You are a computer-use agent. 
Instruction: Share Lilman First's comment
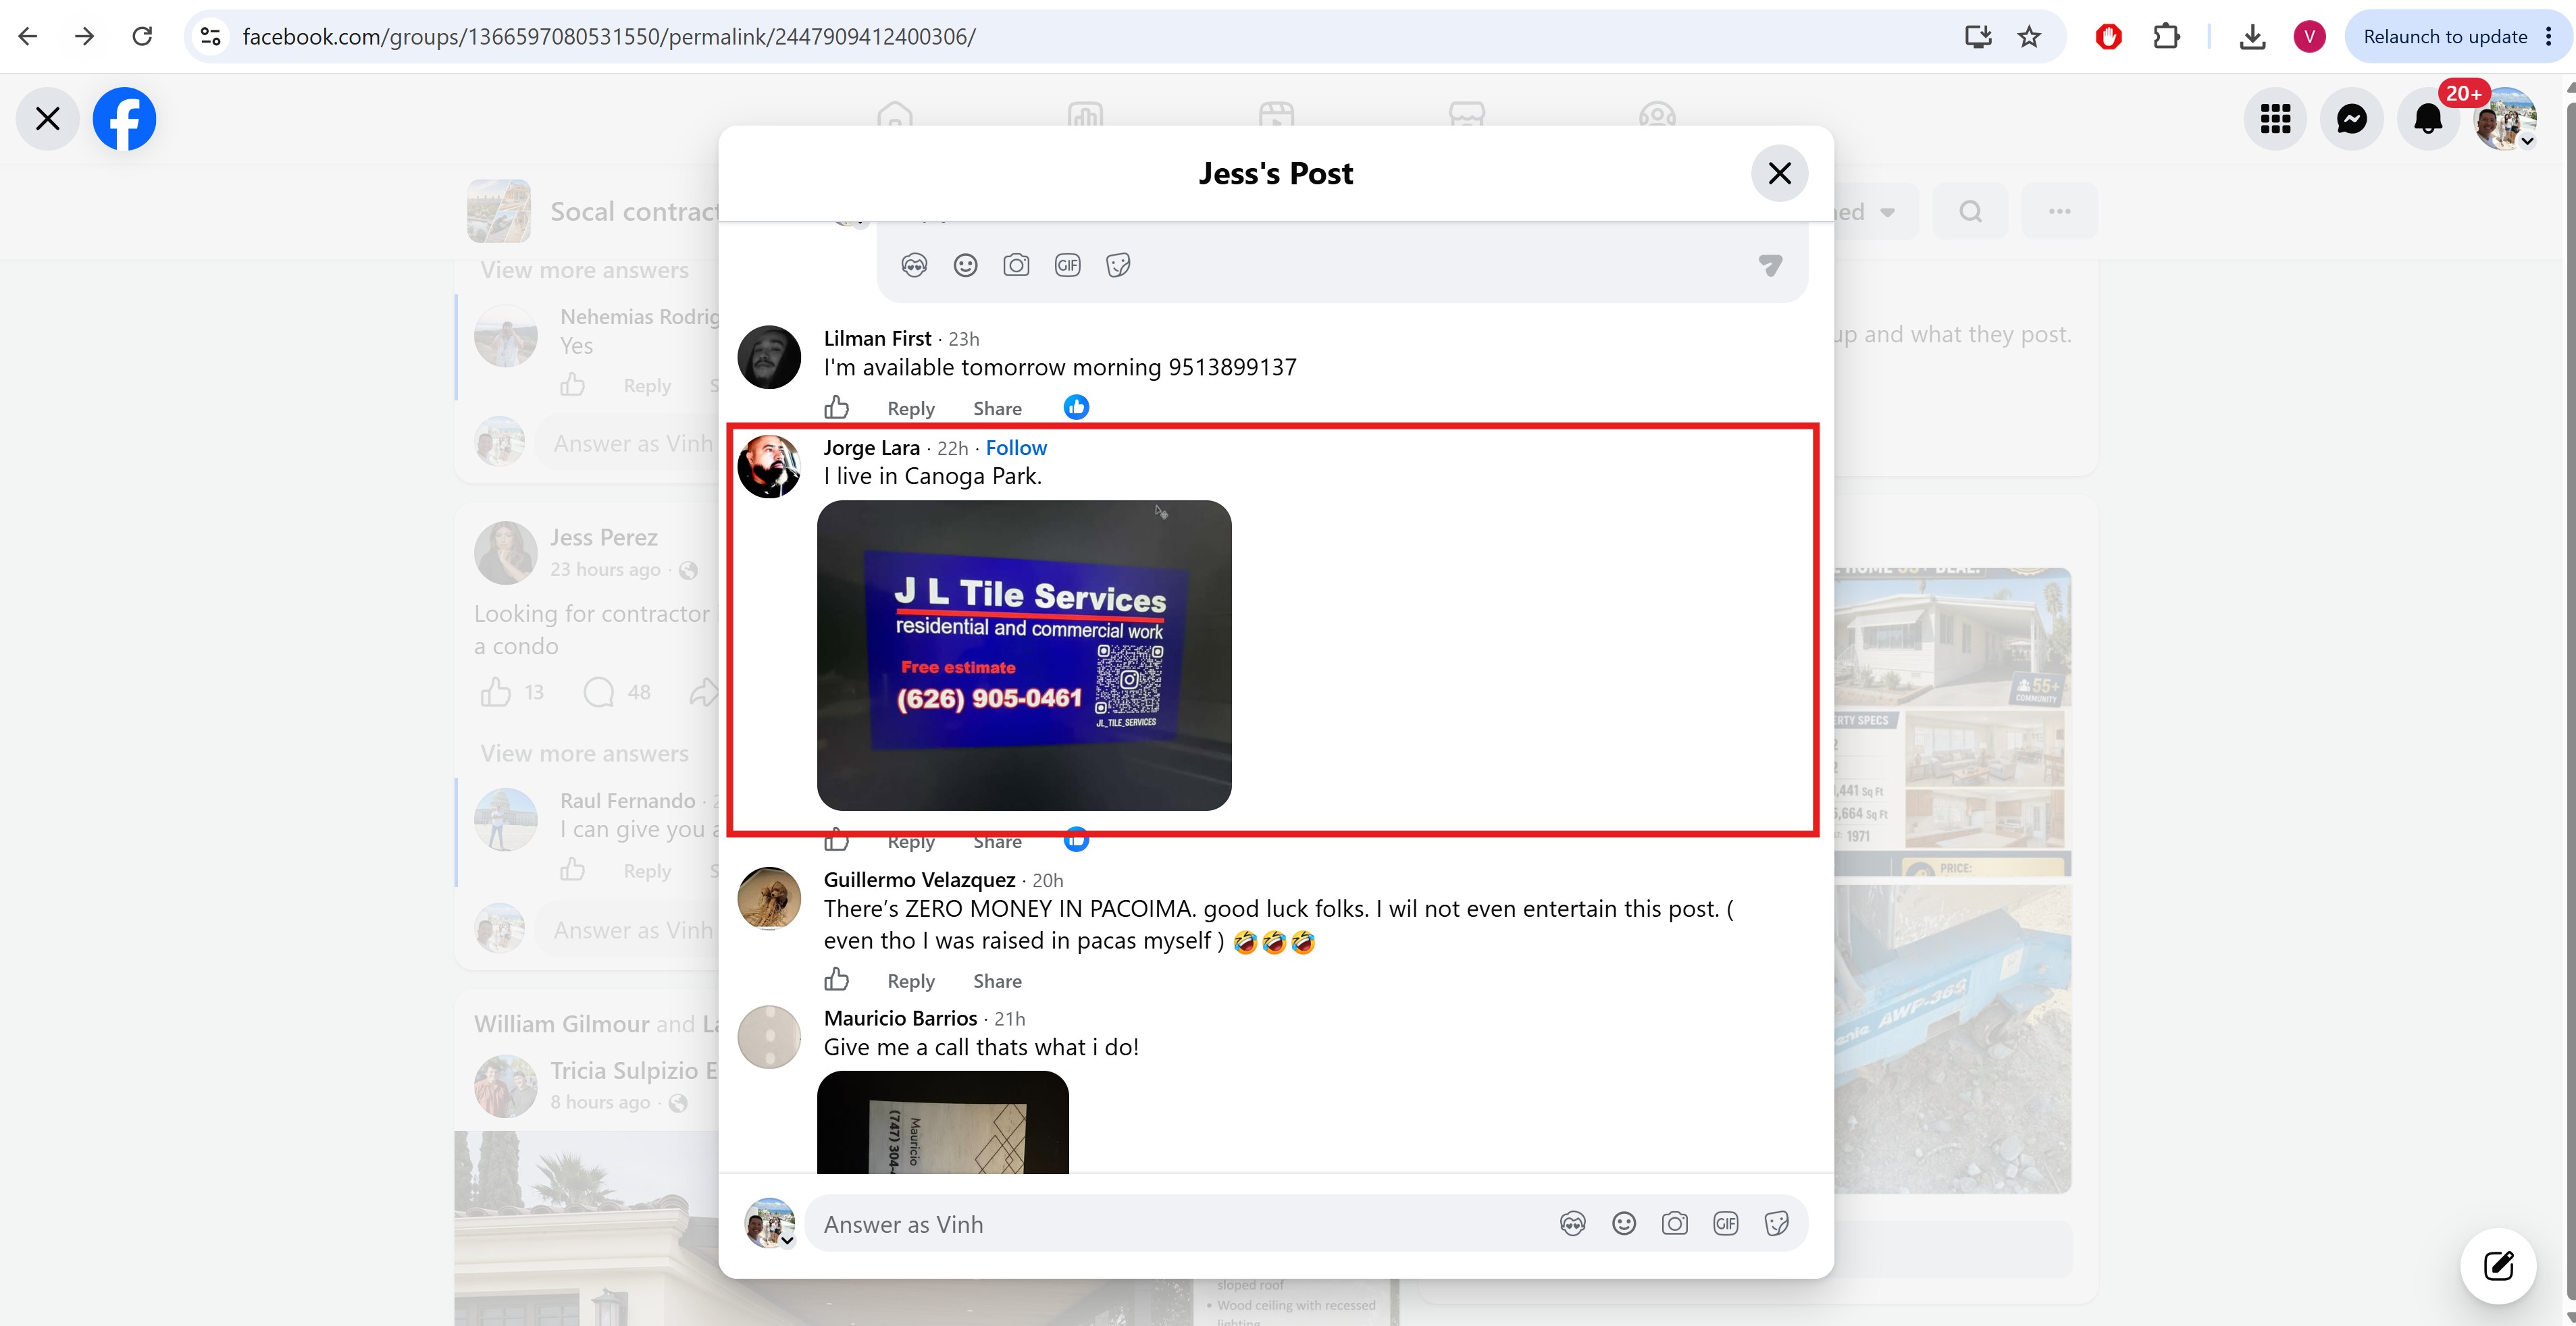tap(997, 408)
